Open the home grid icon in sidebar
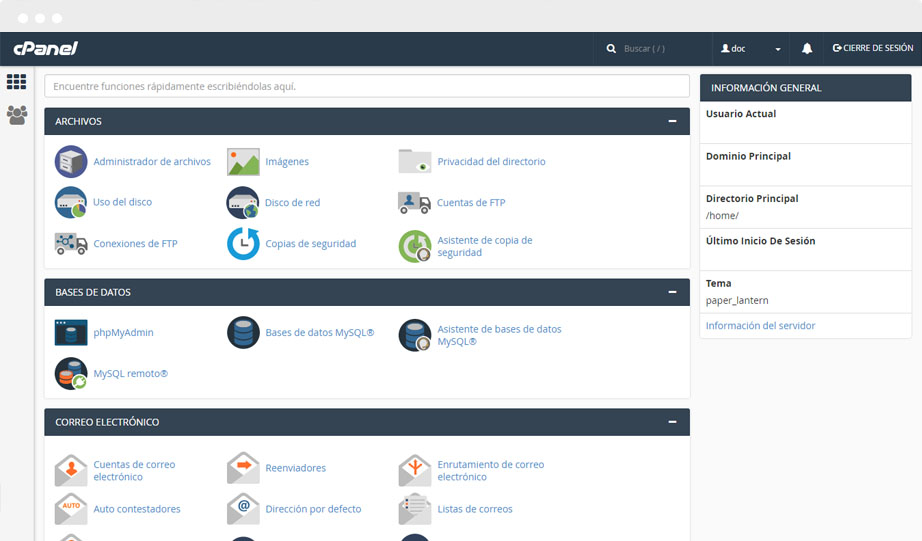This screenshot has height=541, width=922. (16, 82)
